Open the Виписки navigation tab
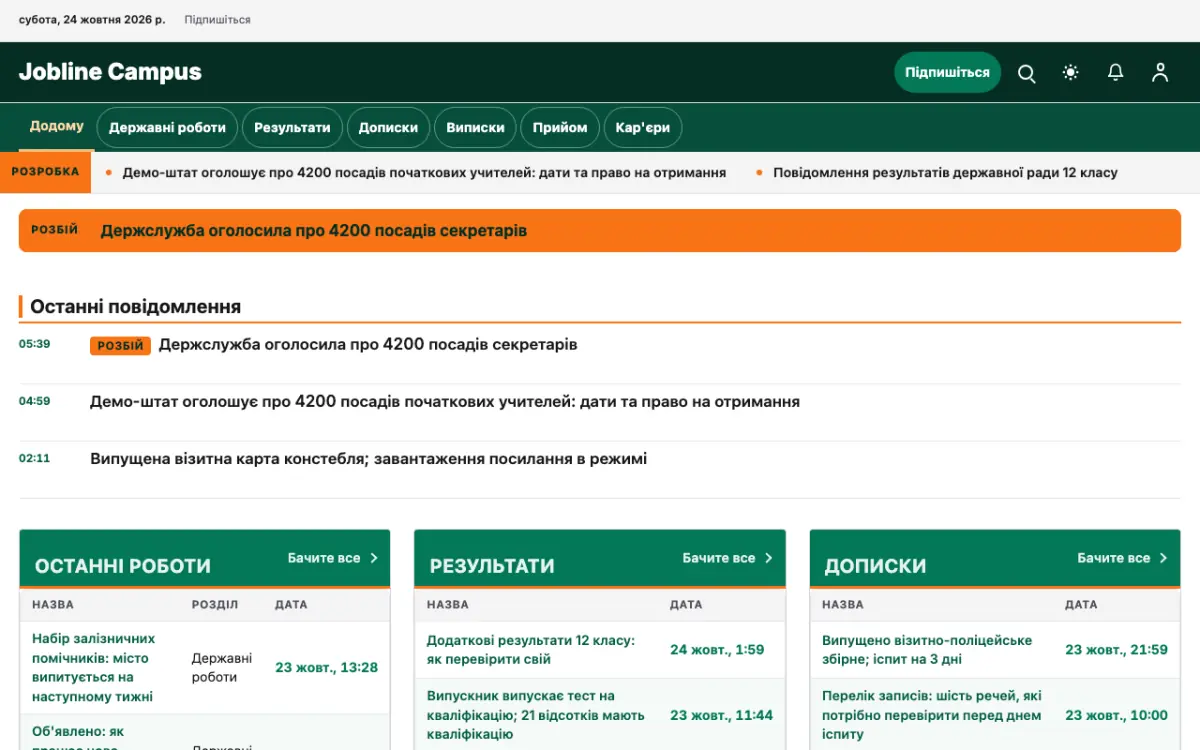 coord(475,128)
